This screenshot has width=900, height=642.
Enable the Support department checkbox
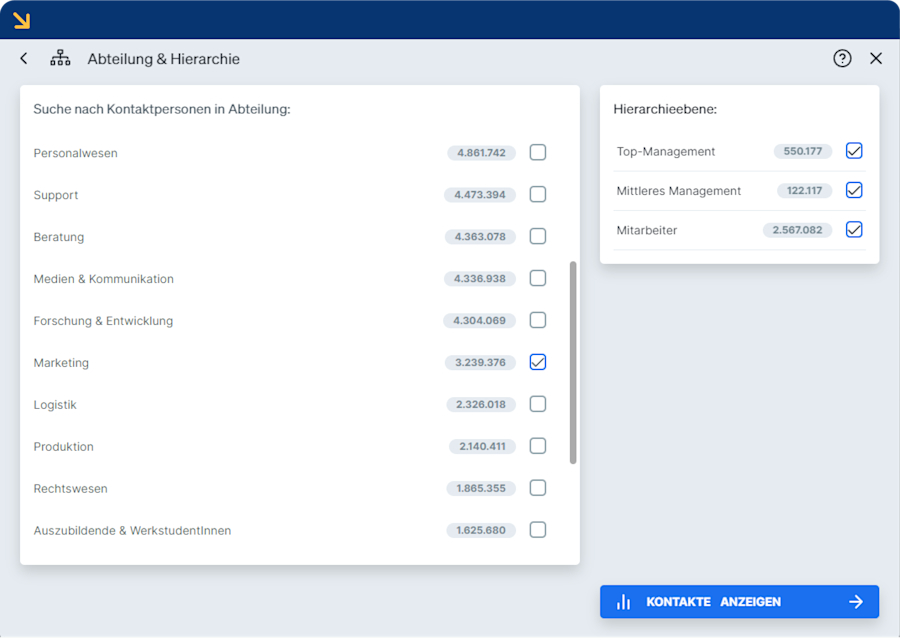[538, 194]
